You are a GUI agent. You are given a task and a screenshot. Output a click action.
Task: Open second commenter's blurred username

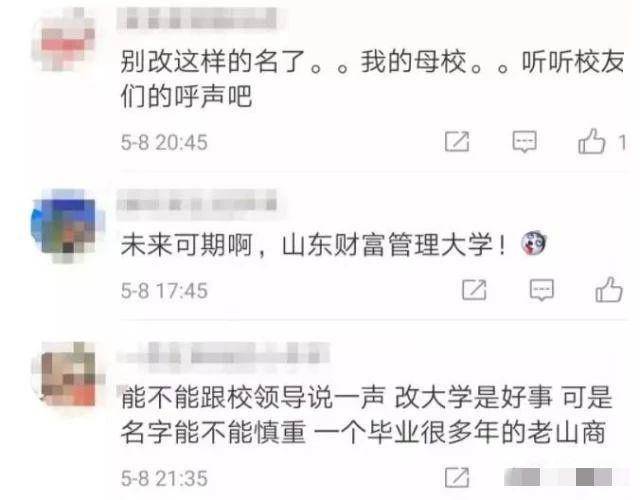tap(198, 201)
